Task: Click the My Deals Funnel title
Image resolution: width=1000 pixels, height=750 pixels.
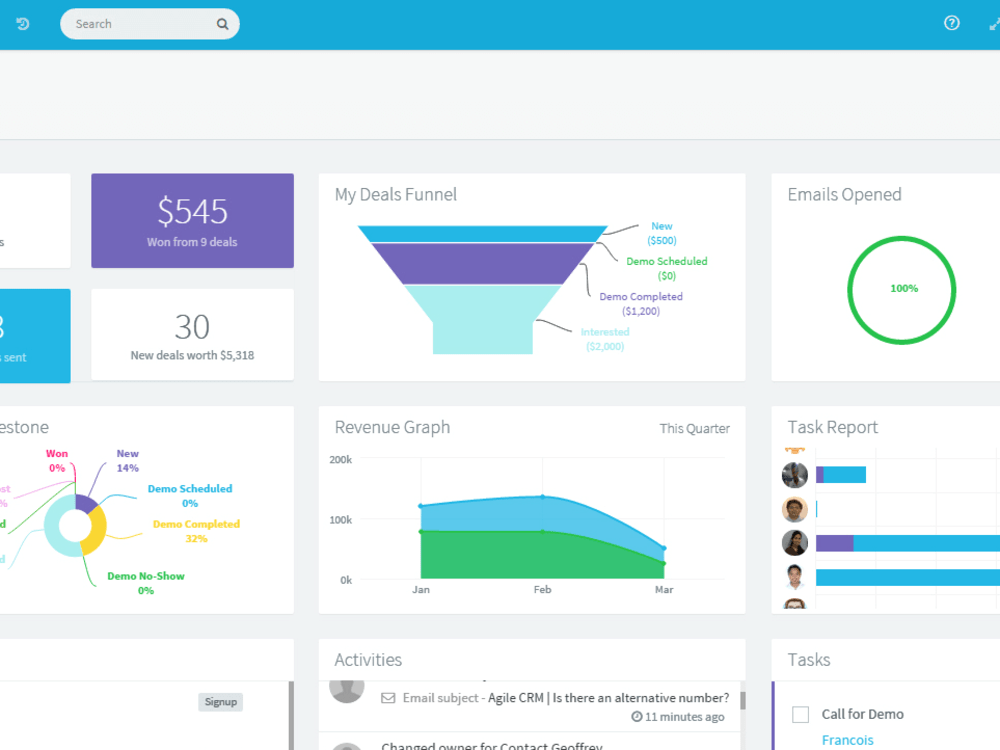Action: [395, 195]
